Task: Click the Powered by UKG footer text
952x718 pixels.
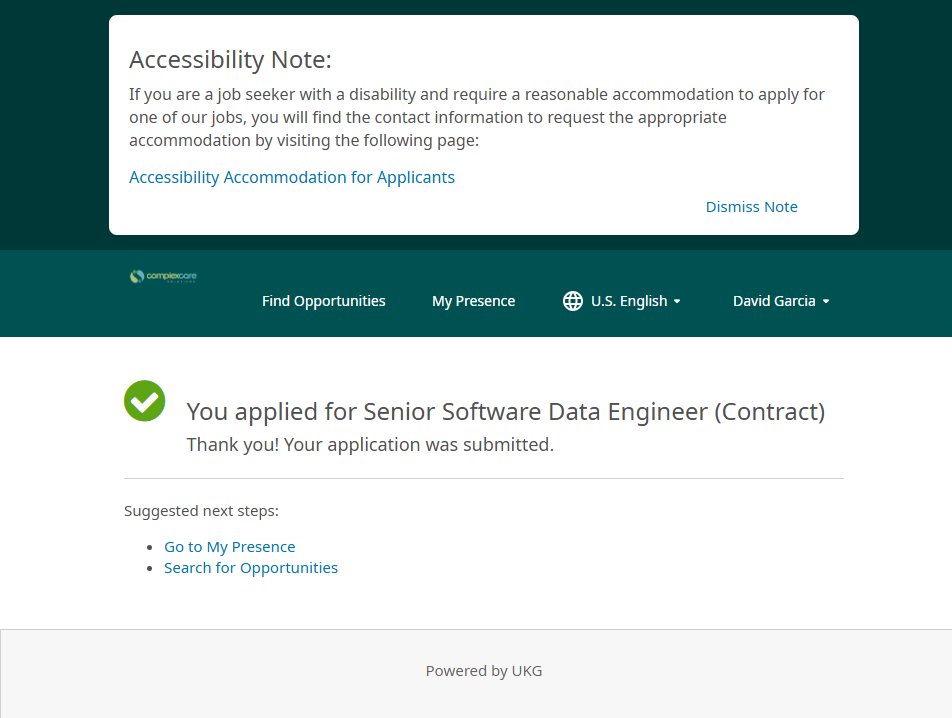Action: pyautogui.click(x=484, y=671)
